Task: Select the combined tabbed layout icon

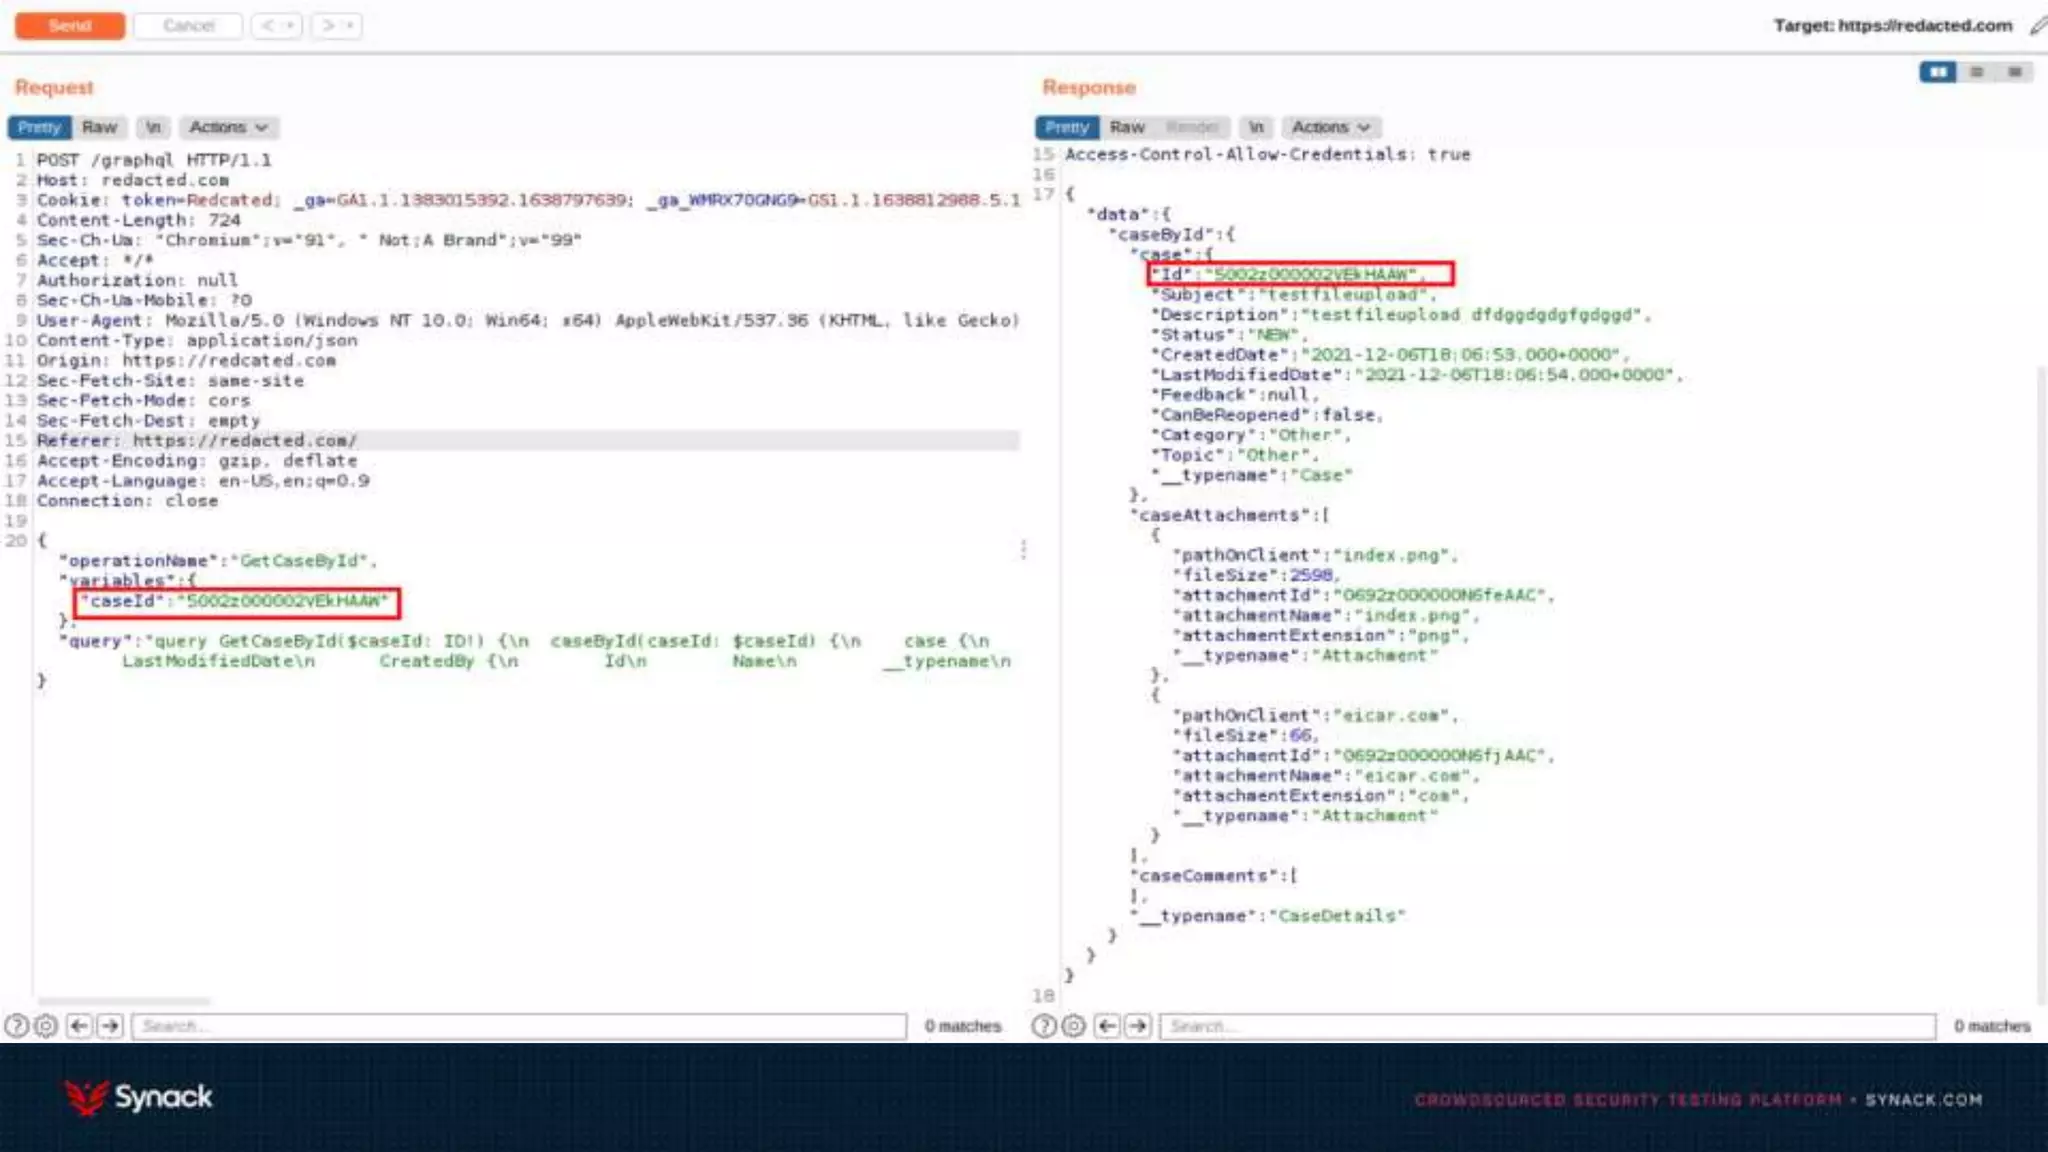Action: point(2014,72)
